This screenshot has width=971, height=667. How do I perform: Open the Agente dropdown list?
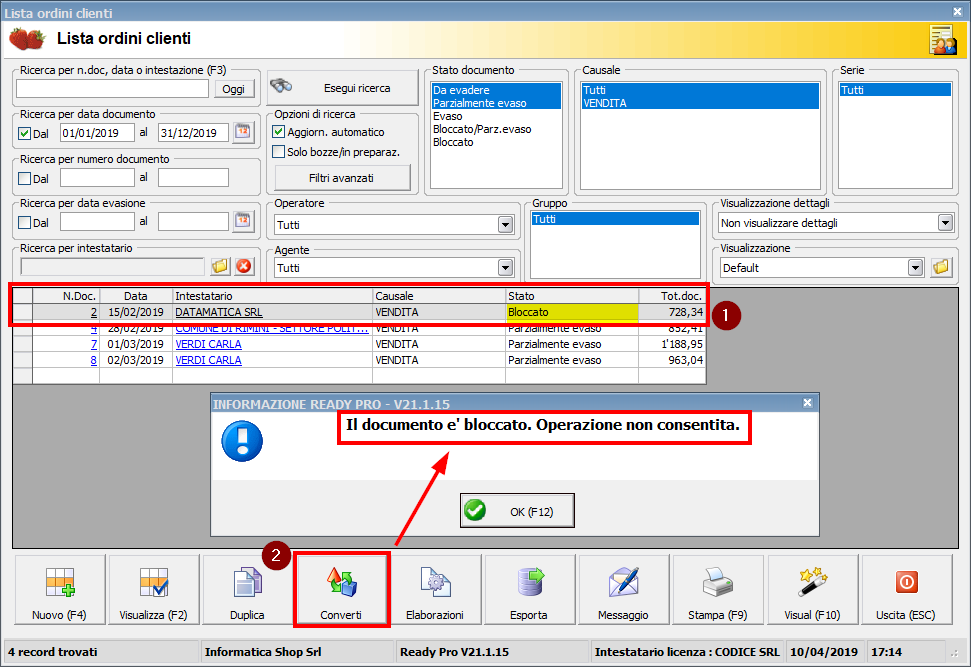pos(505,268)
